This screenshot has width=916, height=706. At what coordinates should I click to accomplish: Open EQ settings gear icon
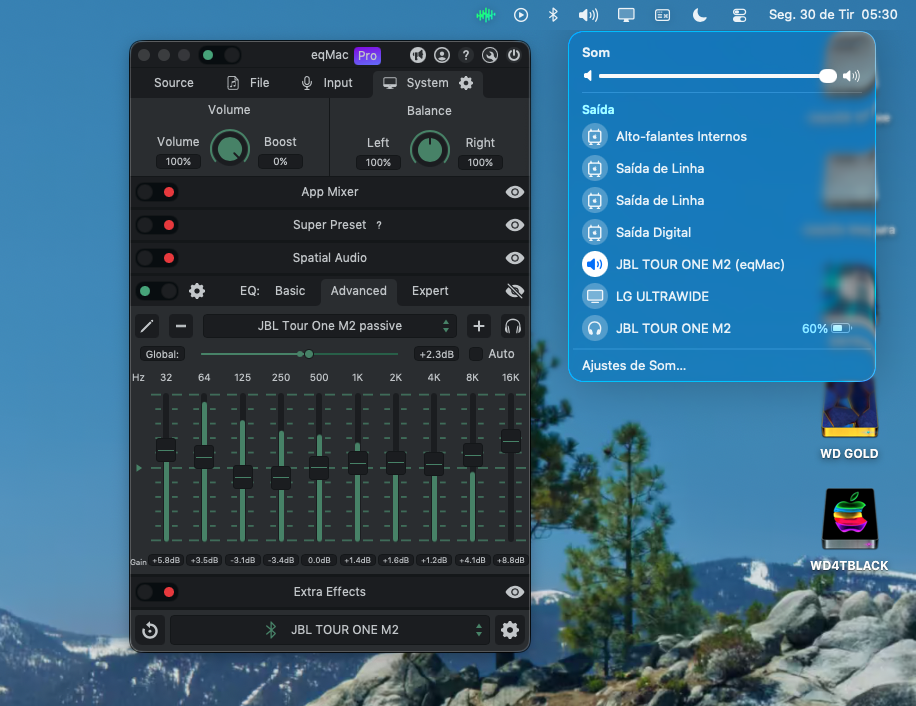[x=197, y=291]
